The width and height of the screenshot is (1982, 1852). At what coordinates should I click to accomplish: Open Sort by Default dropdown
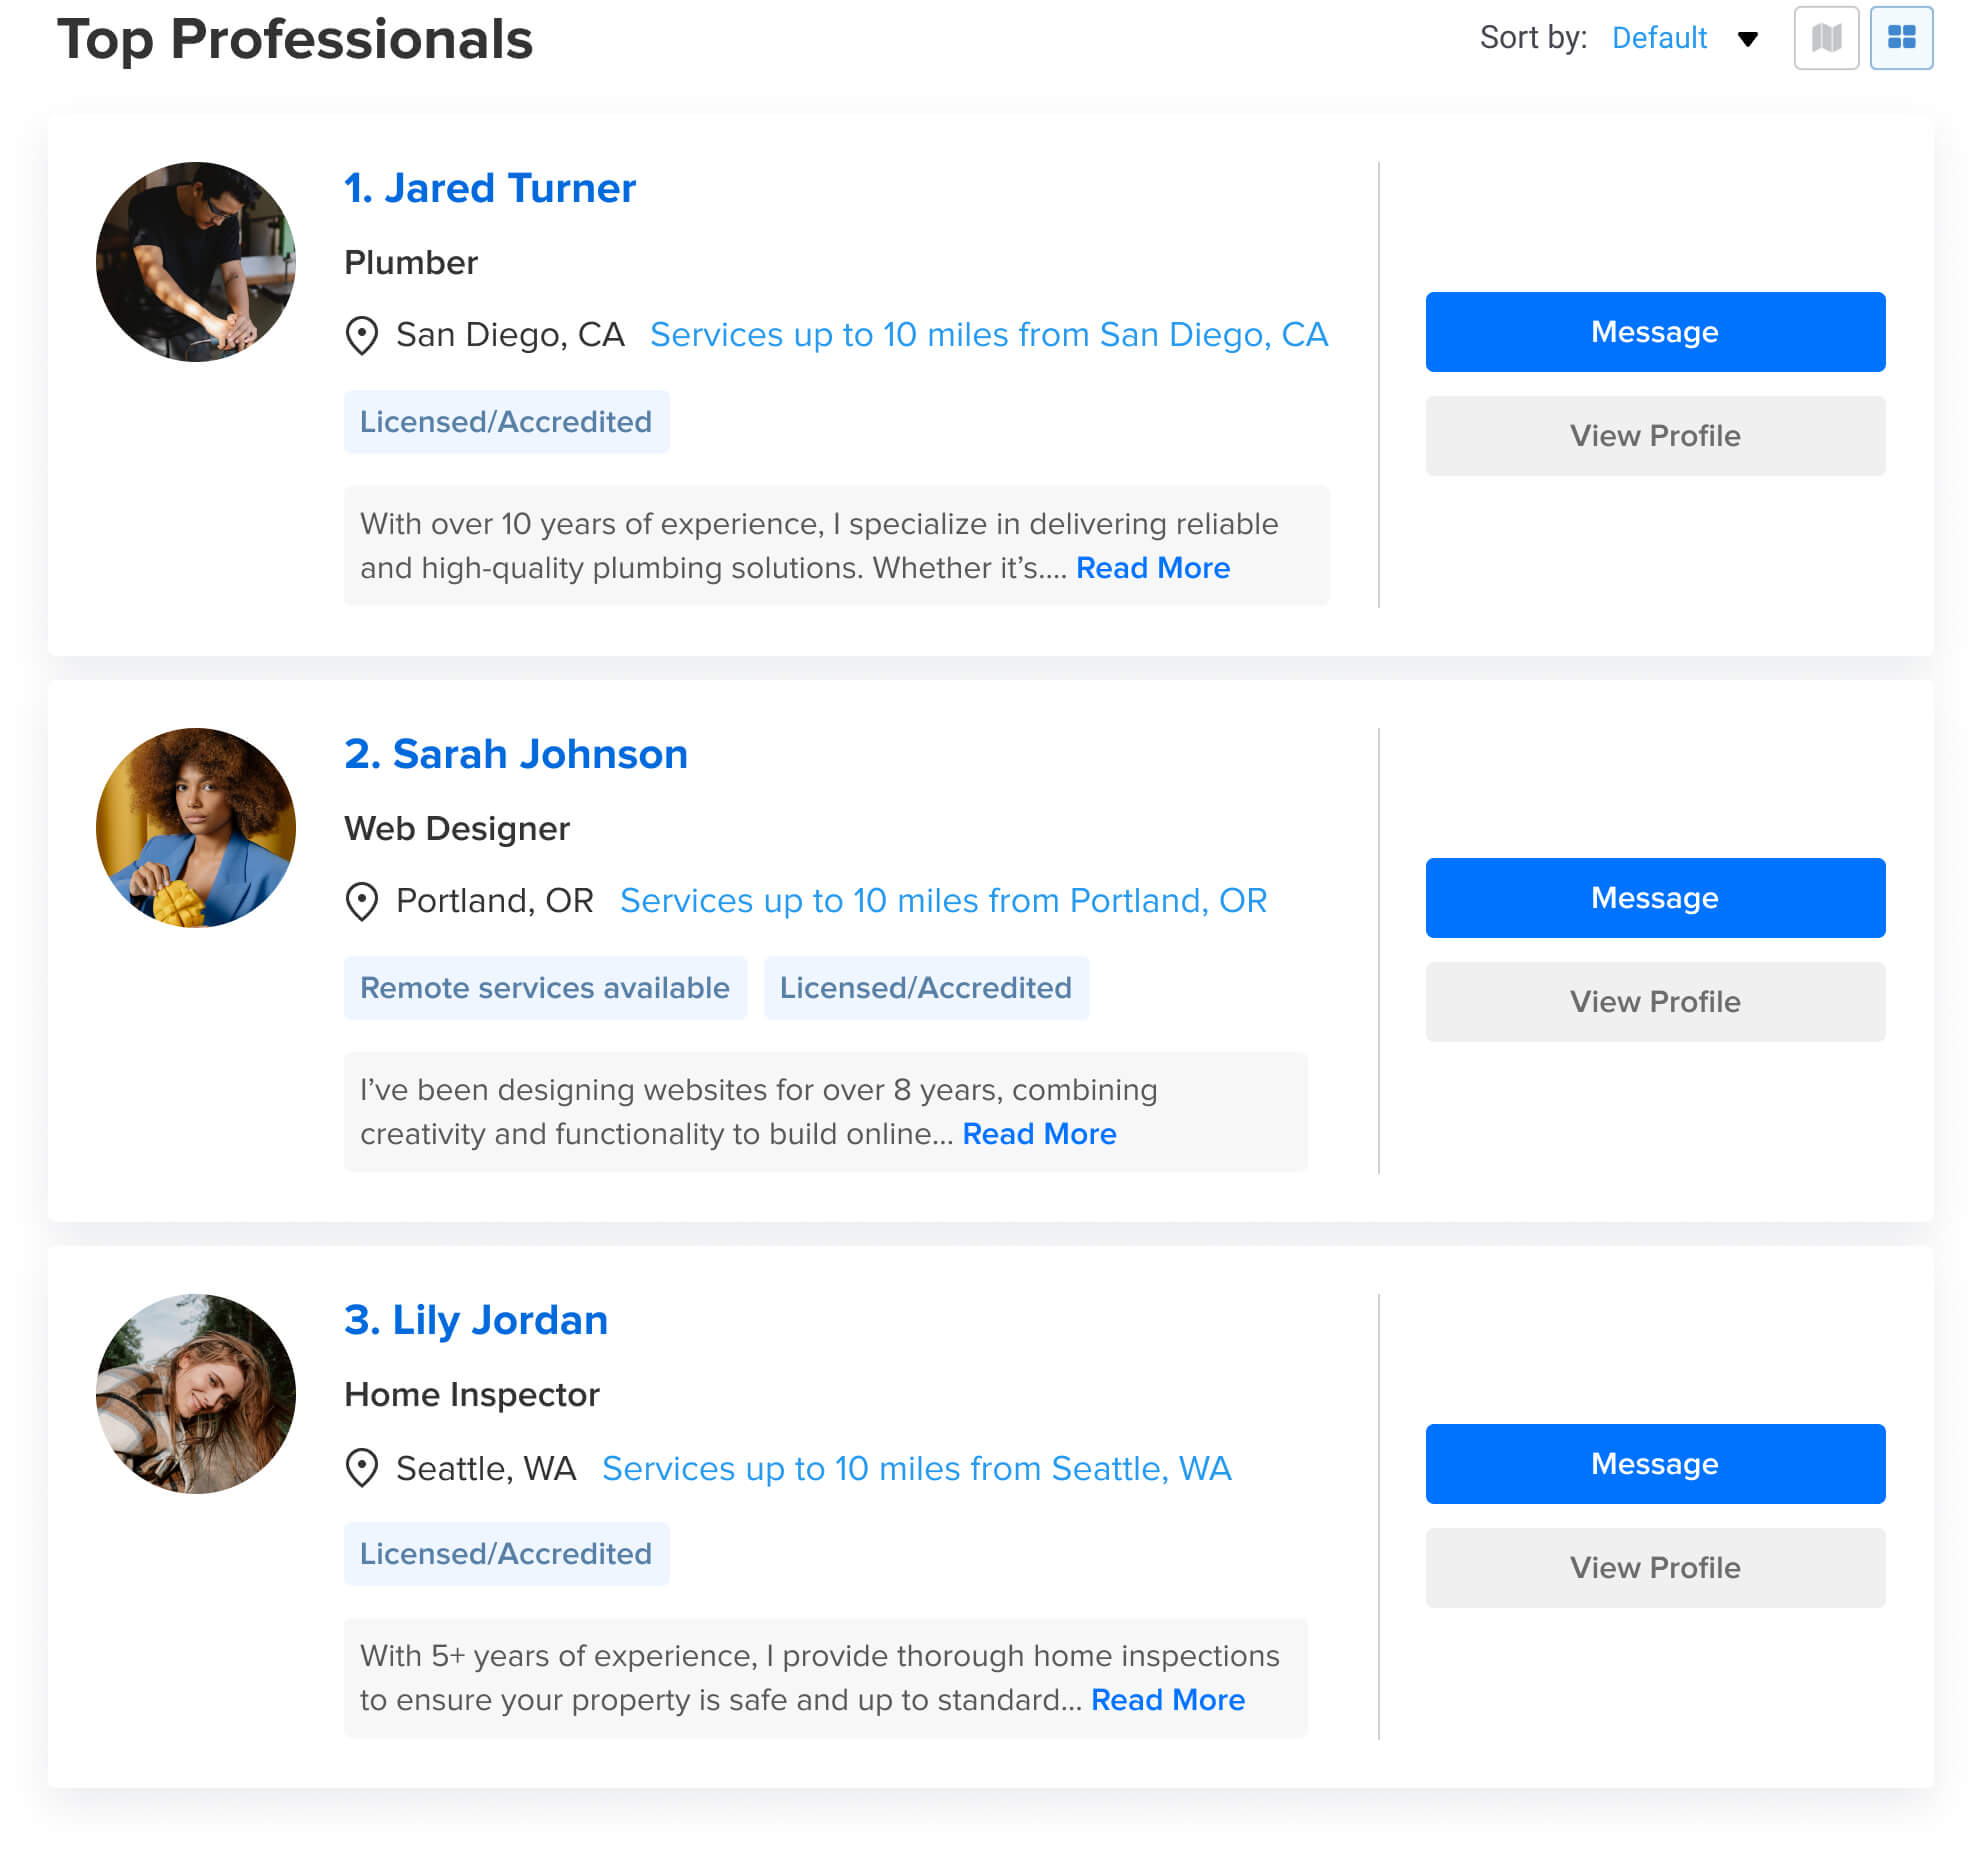(x=1658, y=38)
